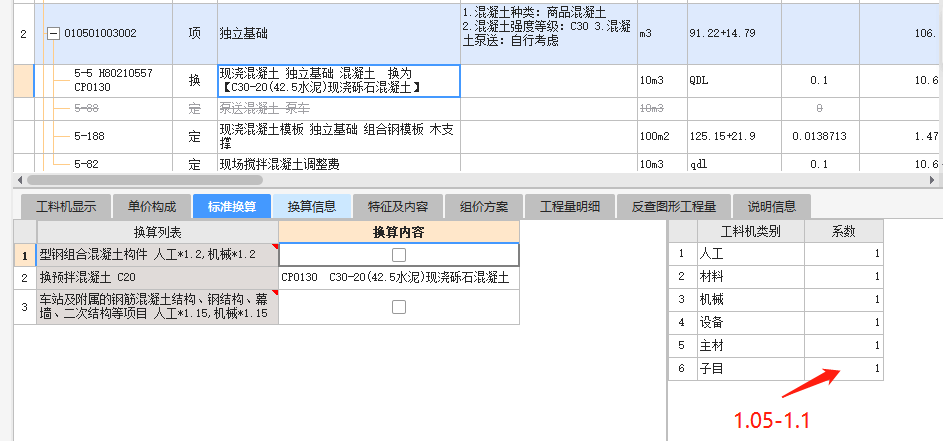The image size is (943, 441).
Task: Select the 设备 category row
Action: (x=751, y=322)
